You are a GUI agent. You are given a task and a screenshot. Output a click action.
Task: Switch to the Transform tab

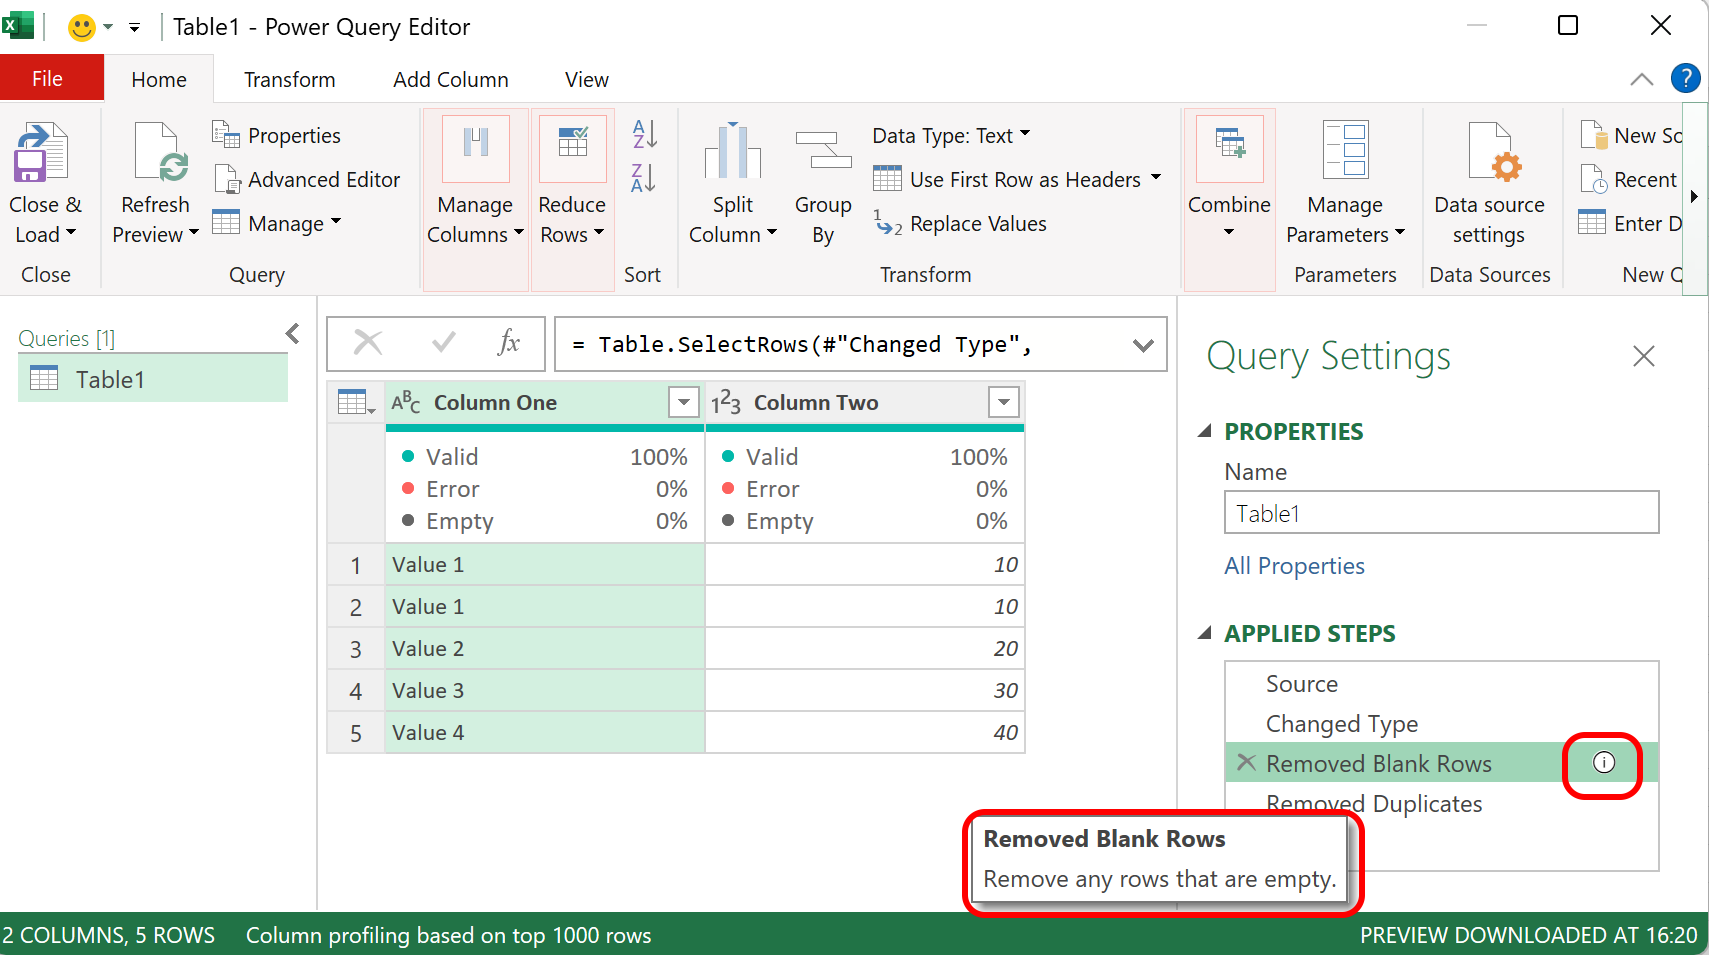[290, 80]
